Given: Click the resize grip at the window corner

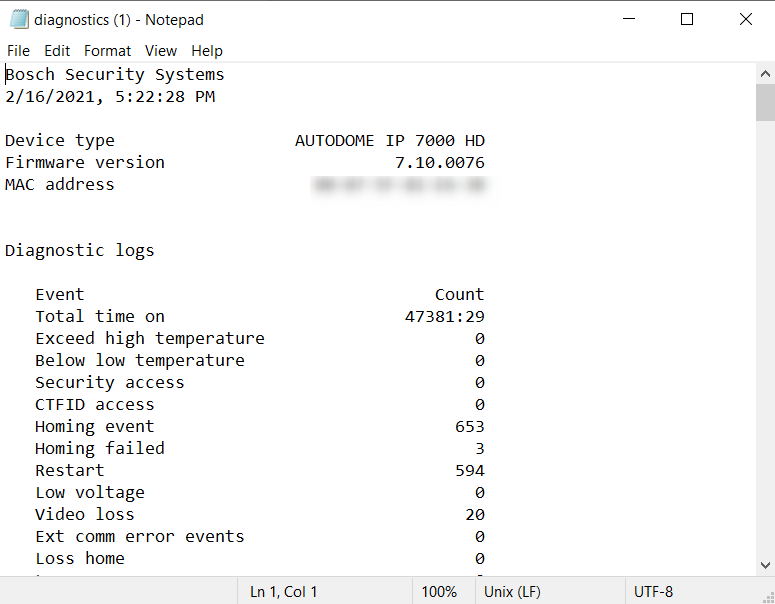Looking at the screenshot, I should (769, 598).
